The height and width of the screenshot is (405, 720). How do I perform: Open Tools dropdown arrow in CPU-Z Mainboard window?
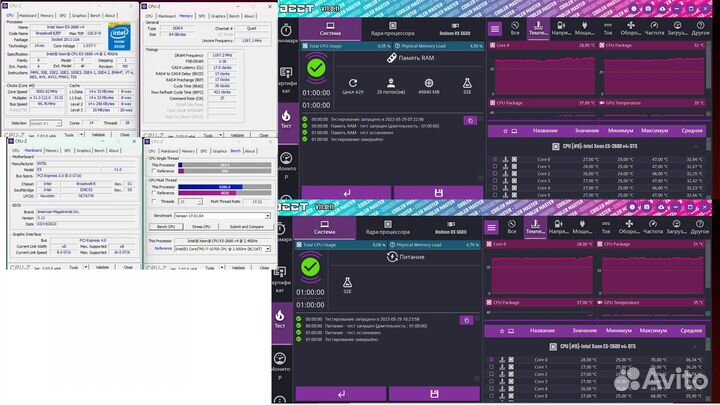coord(85,267)
